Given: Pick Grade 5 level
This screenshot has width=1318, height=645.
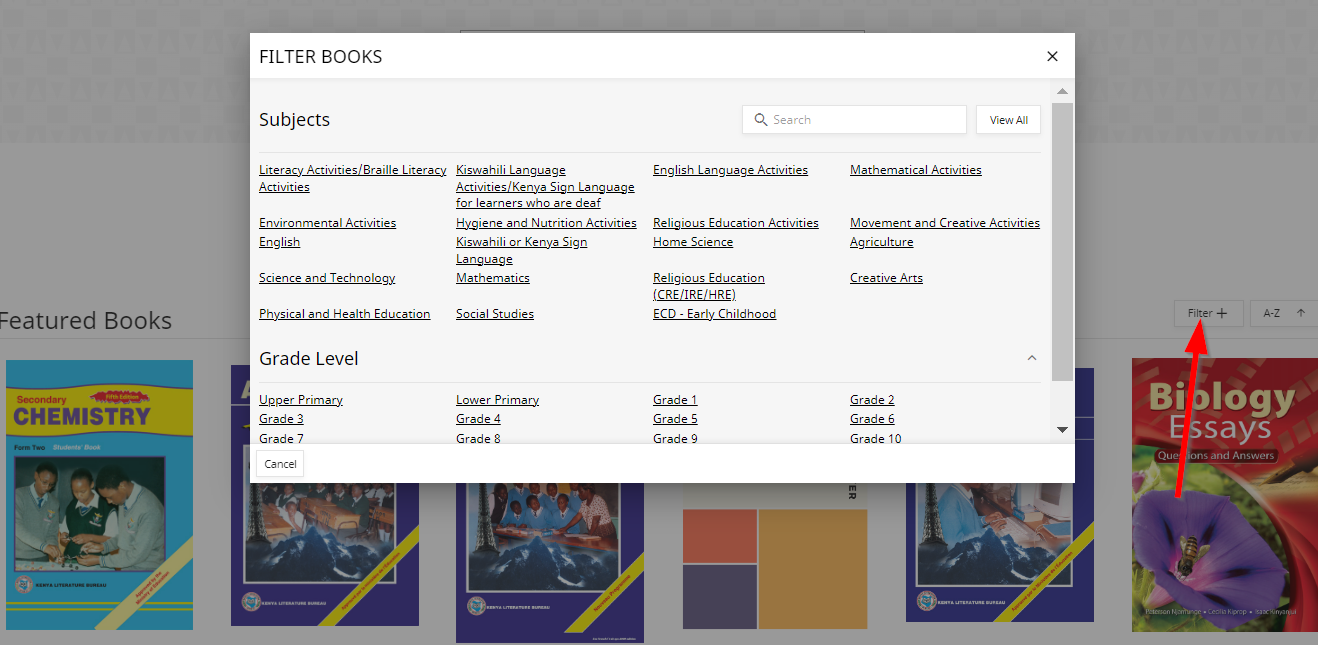Looking at the screenshot, I should pos(675,419).
